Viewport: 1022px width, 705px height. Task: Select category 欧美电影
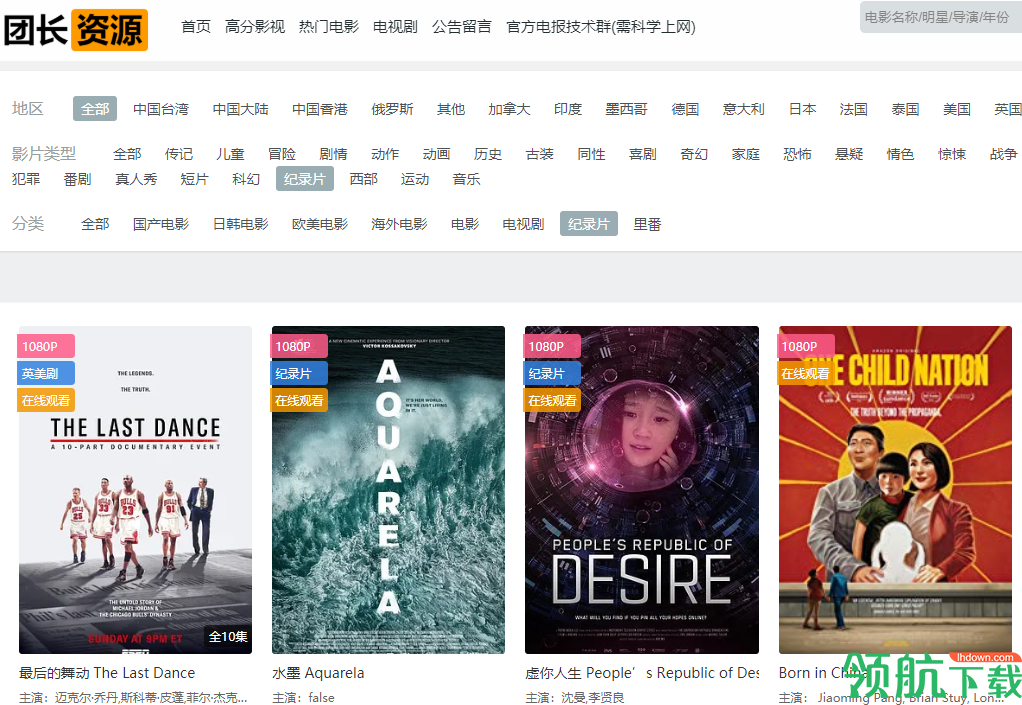tap(320, 224)
